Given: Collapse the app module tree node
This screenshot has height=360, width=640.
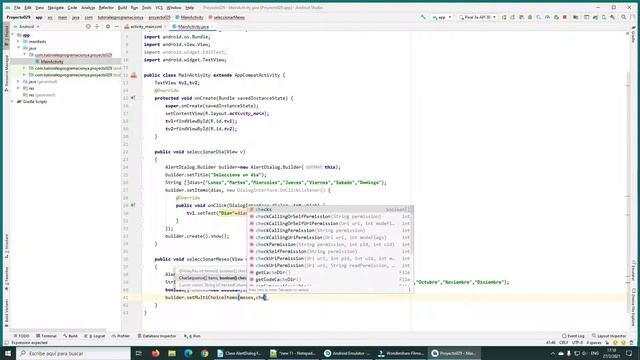Looking at the screenshot, I should (x=13, y=35).
